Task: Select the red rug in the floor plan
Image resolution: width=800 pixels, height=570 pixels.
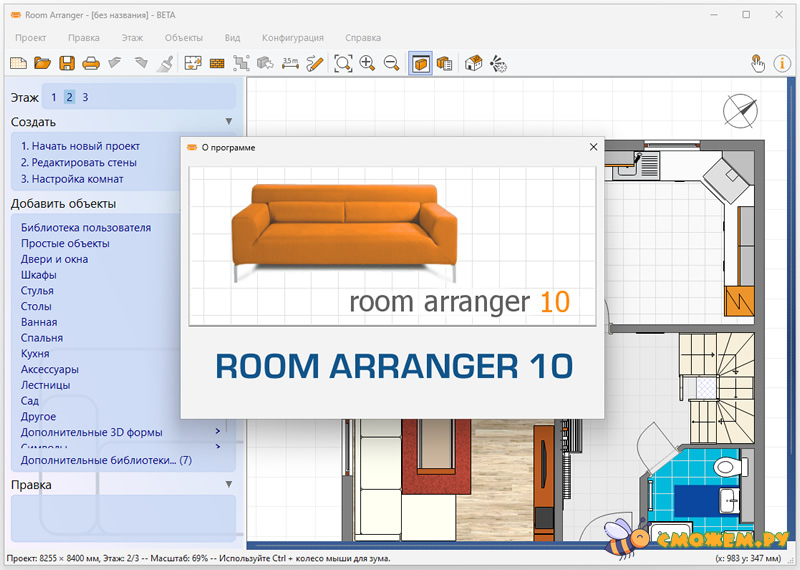Action: (x=436, y=457)
